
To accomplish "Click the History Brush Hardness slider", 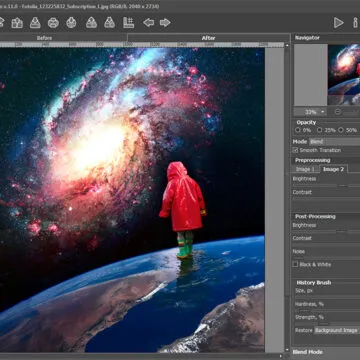I will coord(326,310).
